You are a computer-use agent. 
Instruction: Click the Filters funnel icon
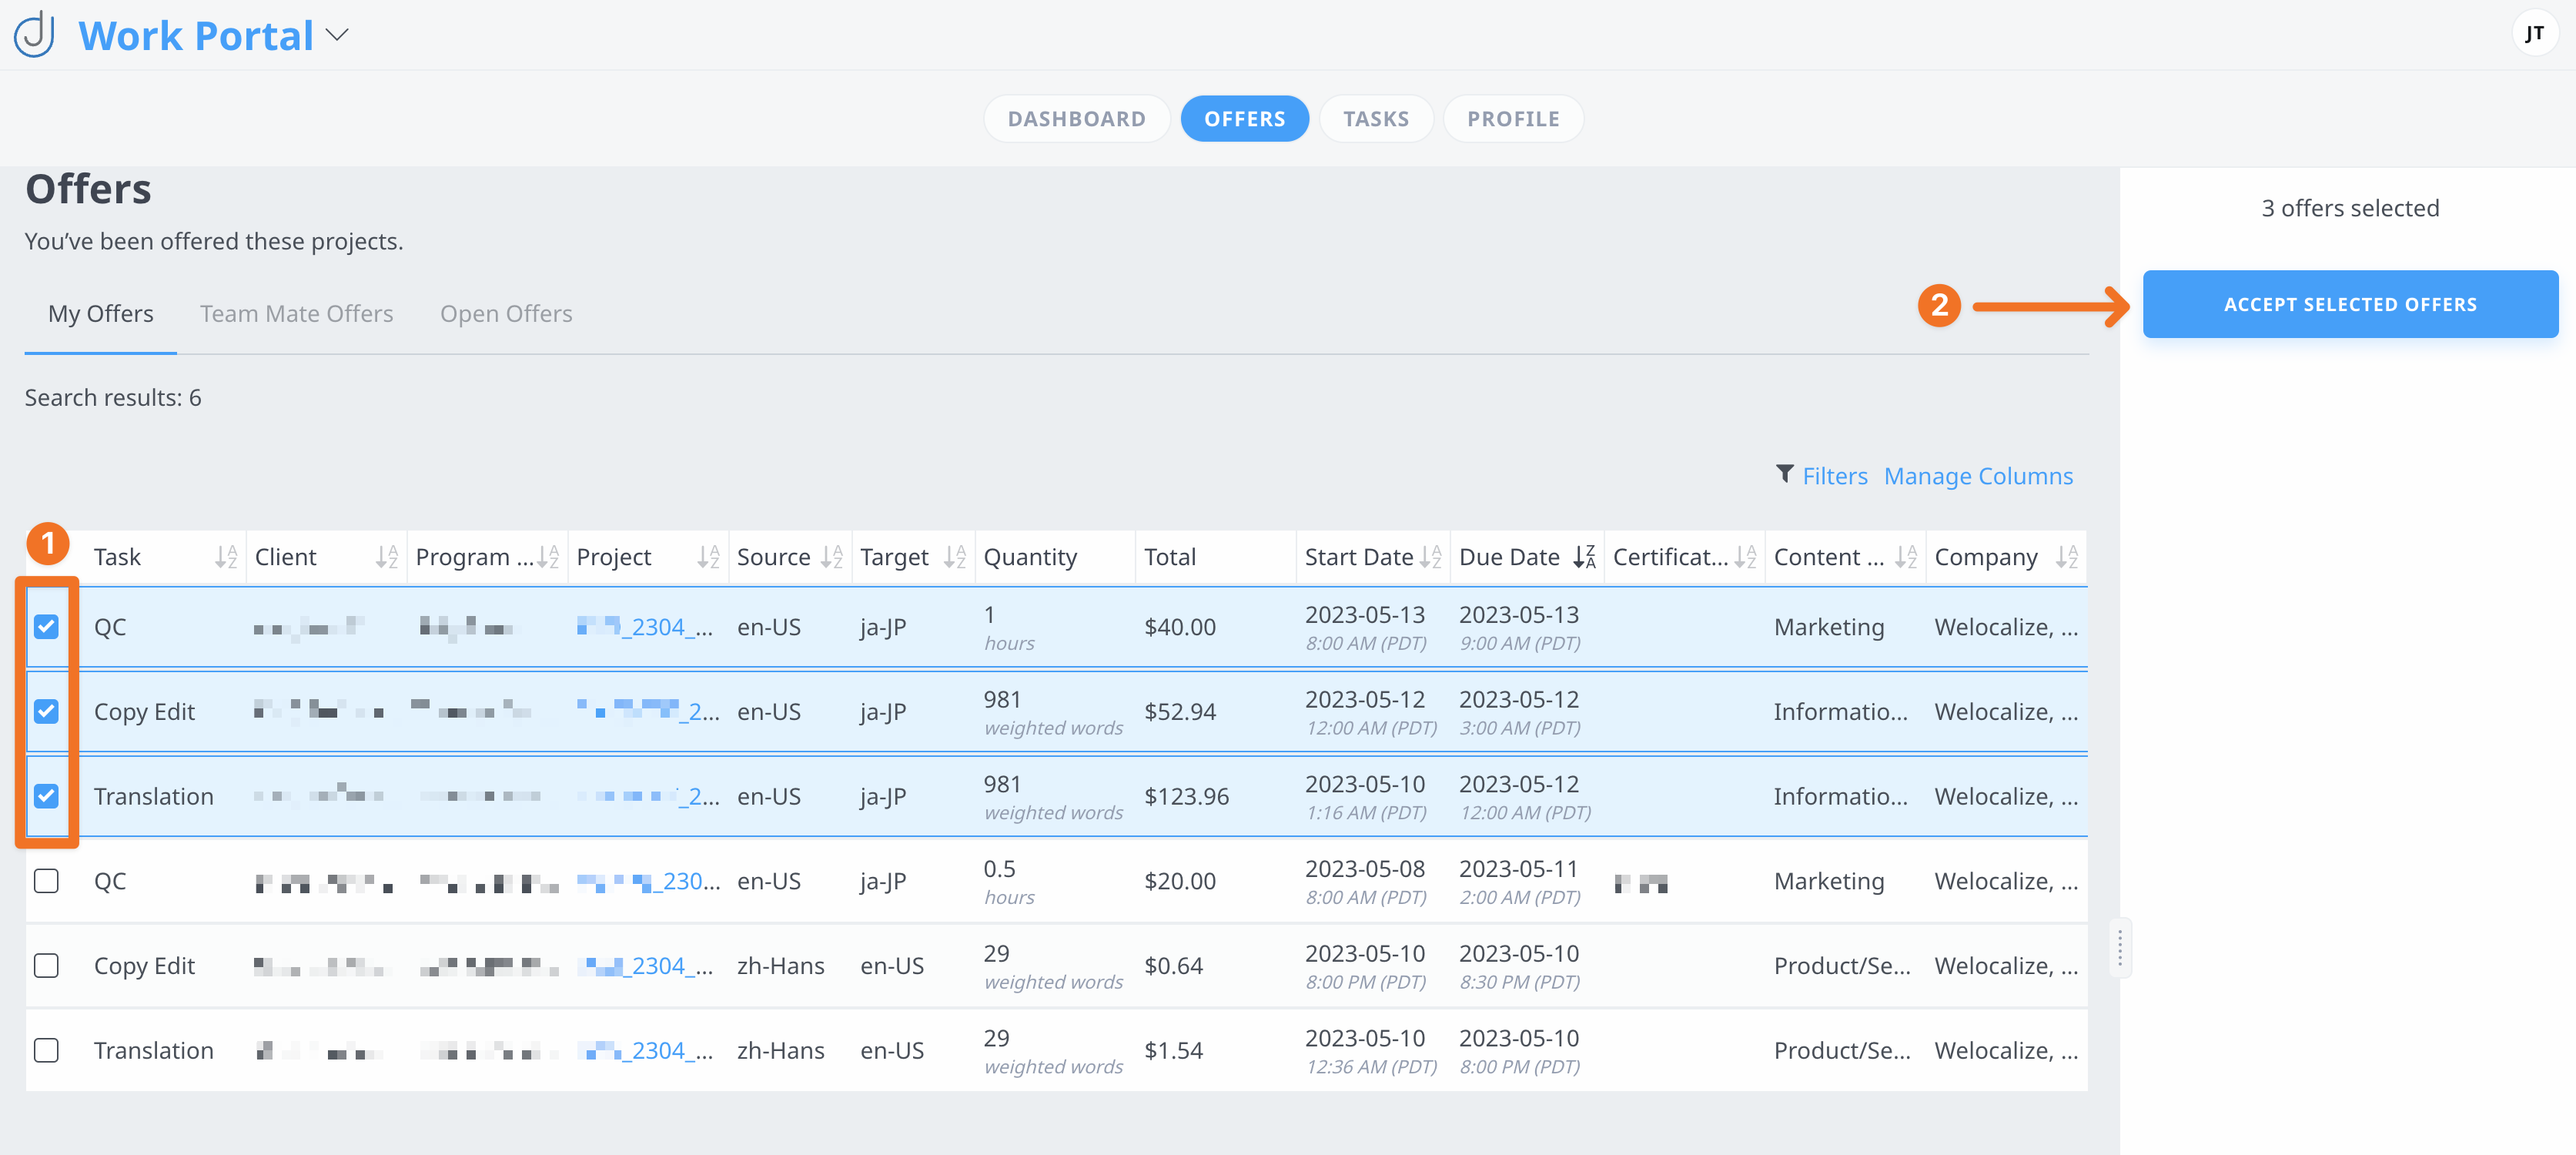(1784, 474)
